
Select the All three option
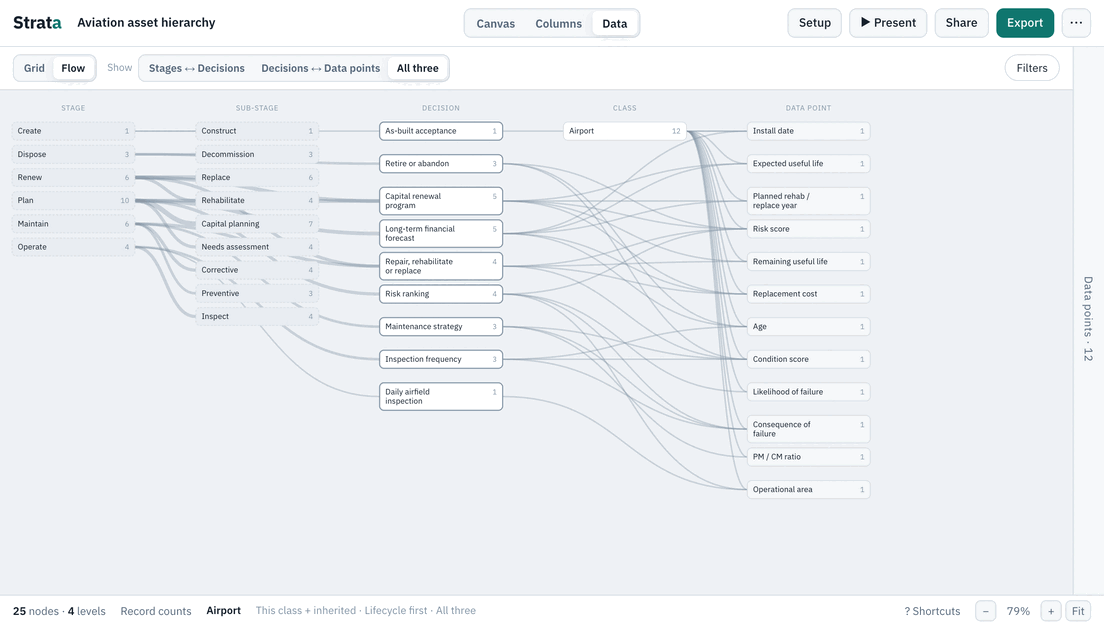coord(418,68)
